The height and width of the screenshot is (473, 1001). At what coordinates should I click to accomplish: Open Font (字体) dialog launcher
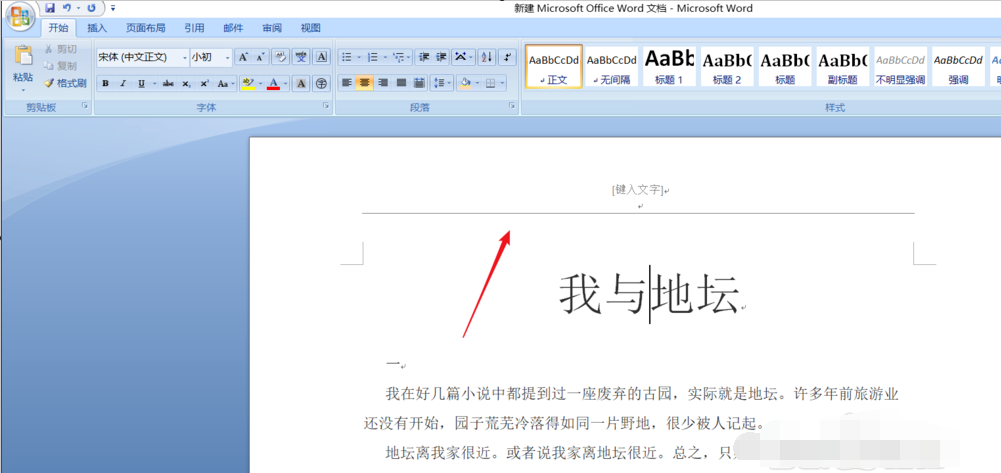pos(326,107)
